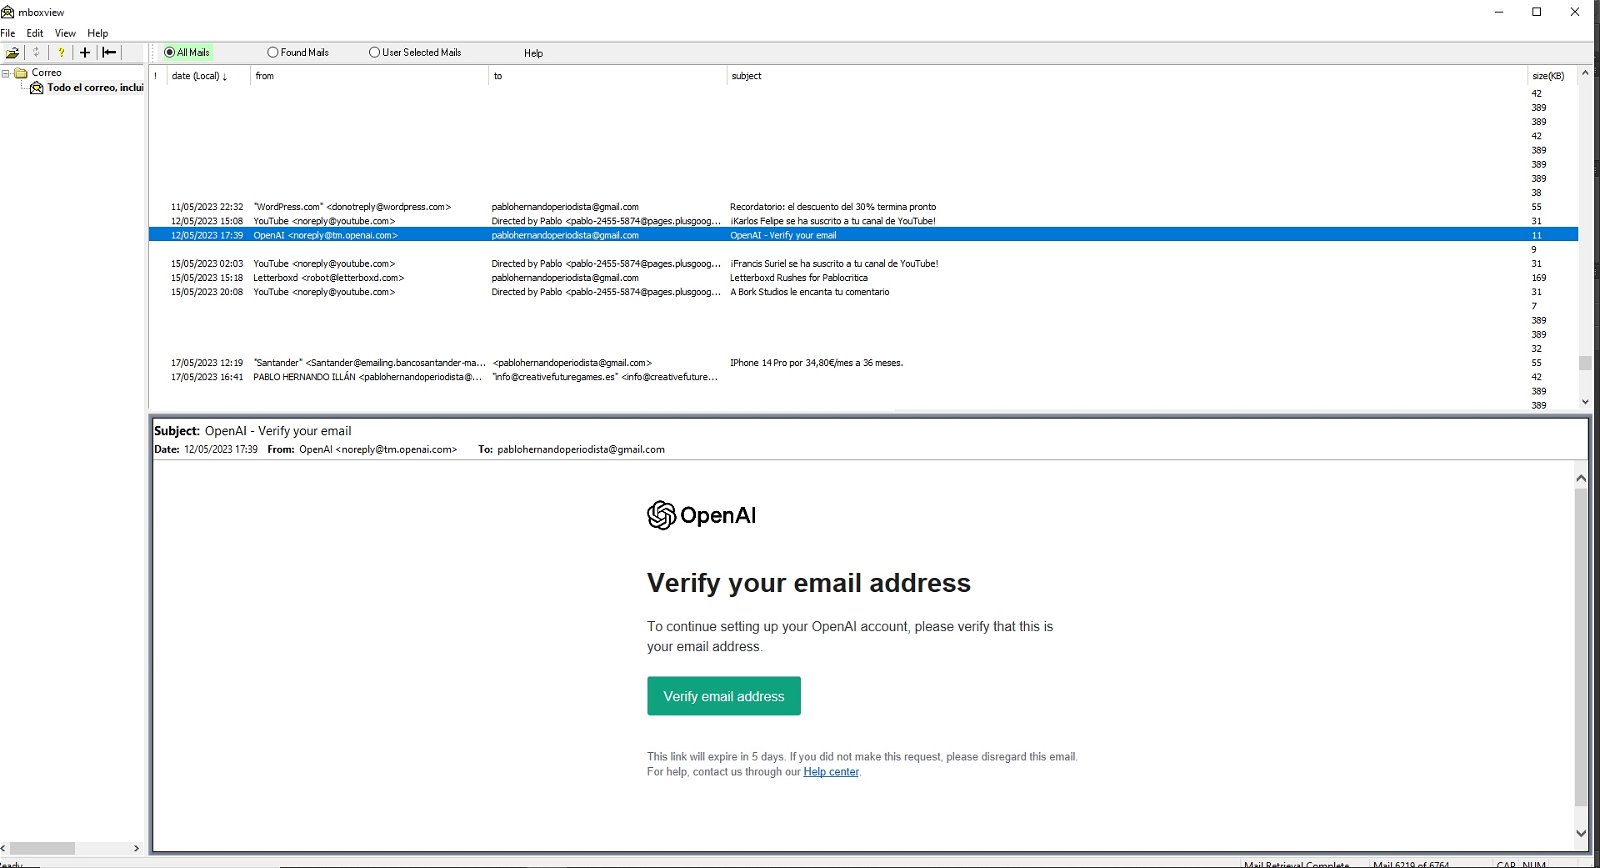Sort by the date (Local) column header
The width and height of the screenshot is (1600, 868).
pyautogui.click(x=208, y=76)
